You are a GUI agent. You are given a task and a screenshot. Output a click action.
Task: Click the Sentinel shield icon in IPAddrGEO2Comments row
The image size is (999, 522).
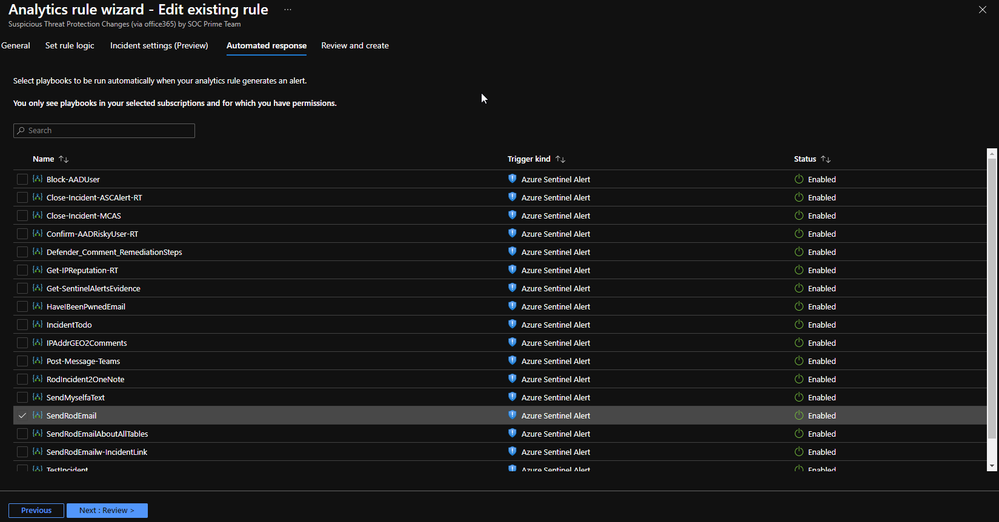click(512, 342)
